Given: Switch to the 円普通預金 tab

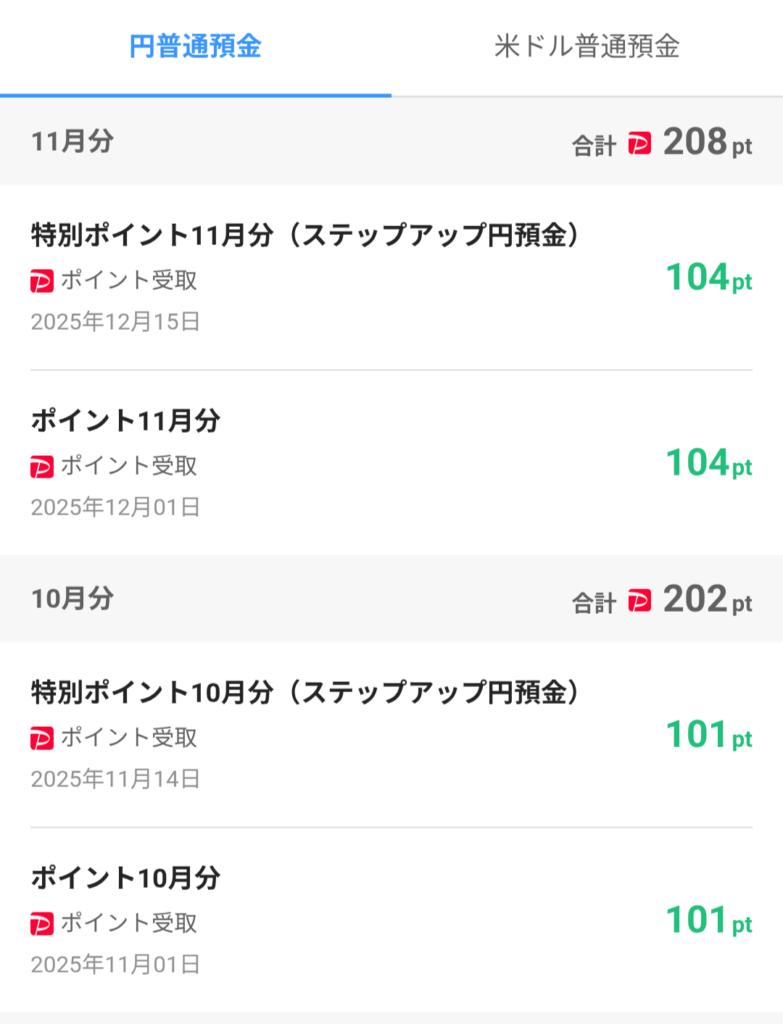Looking at the screenshot, I should coord(195,47).
